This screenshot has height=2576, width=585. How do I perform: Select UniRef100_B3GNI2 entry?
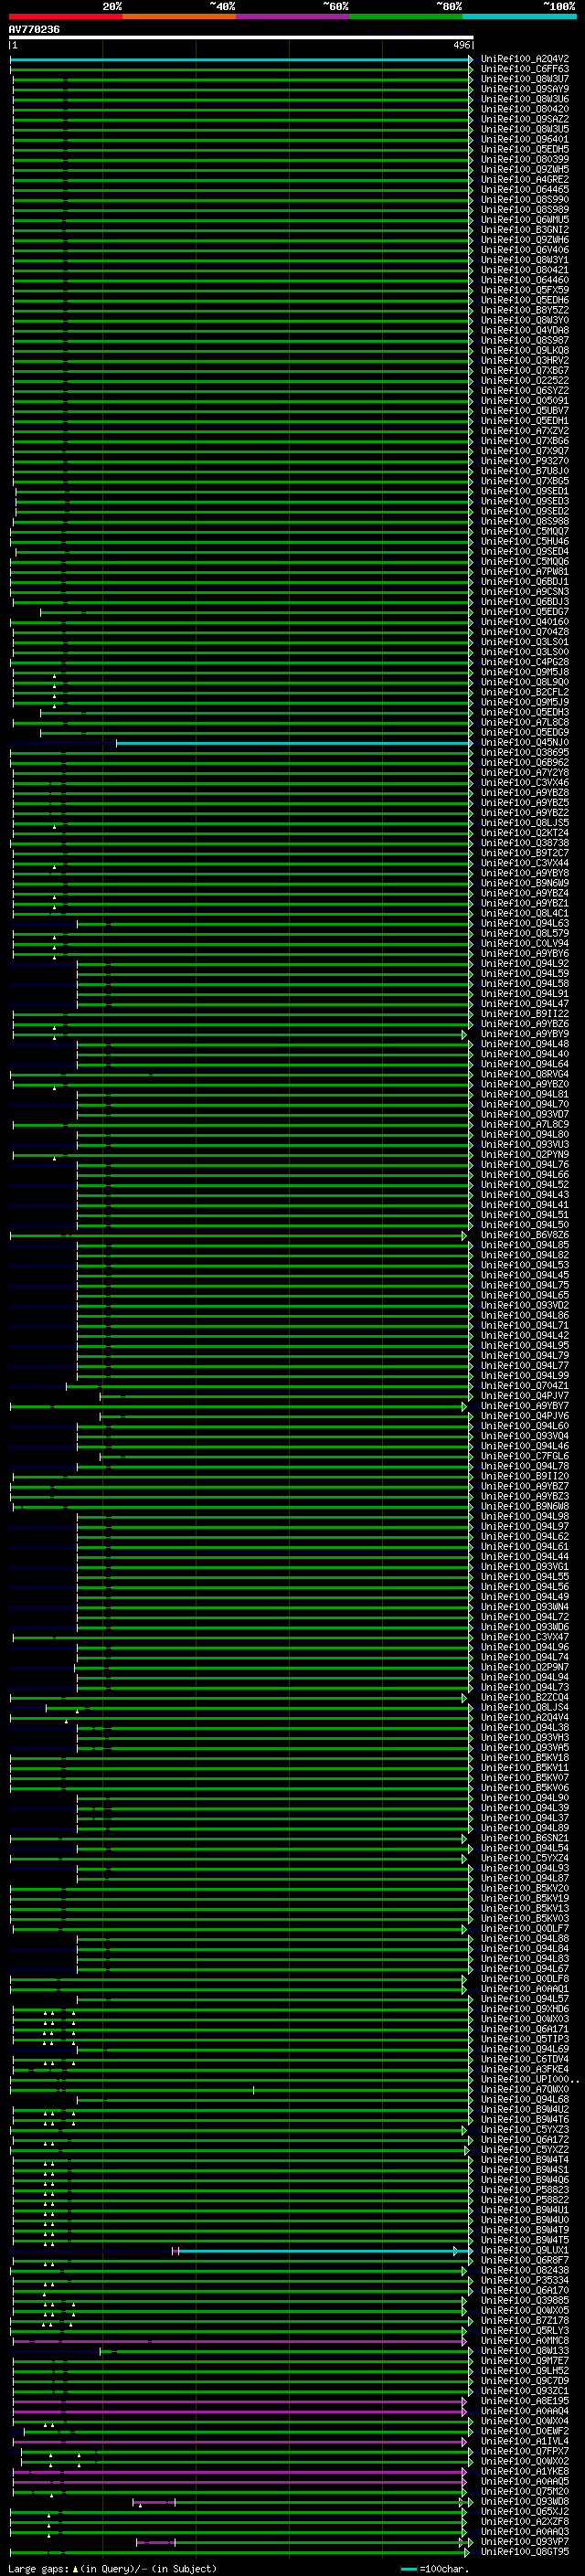[x=525, y=230]
